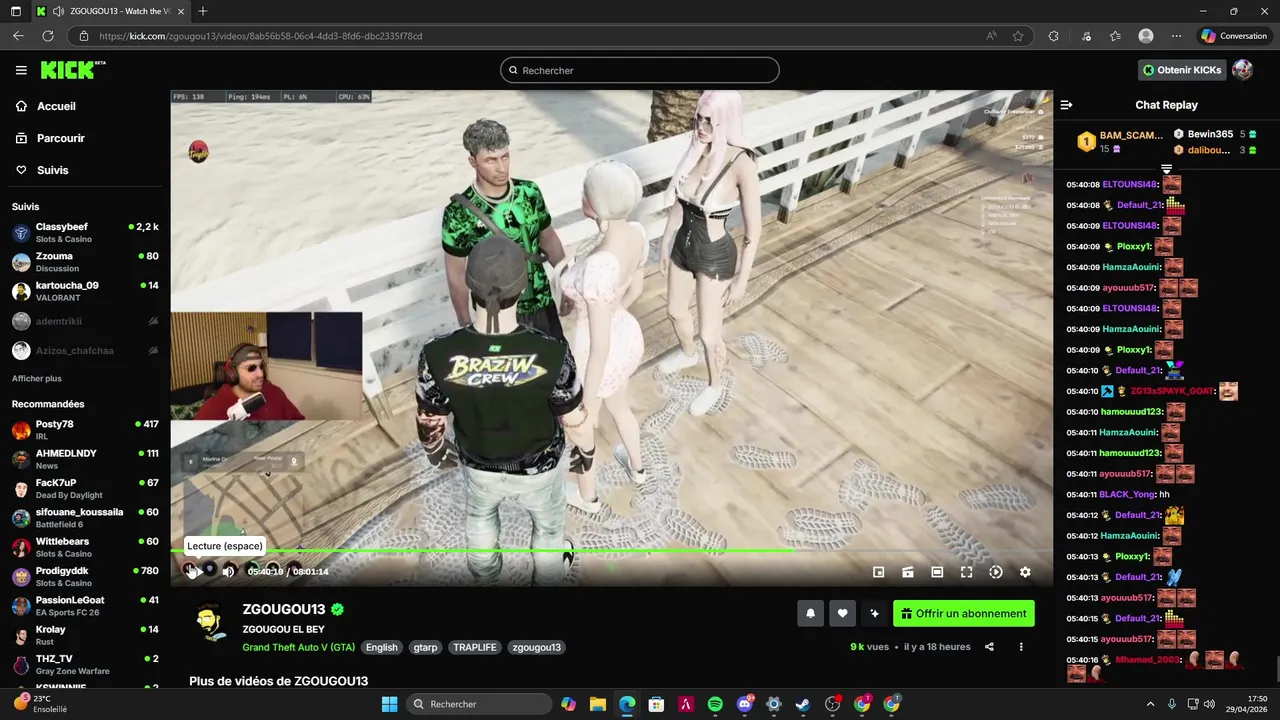Open AHMEDLNDY recommended channel

click(85, 459)
